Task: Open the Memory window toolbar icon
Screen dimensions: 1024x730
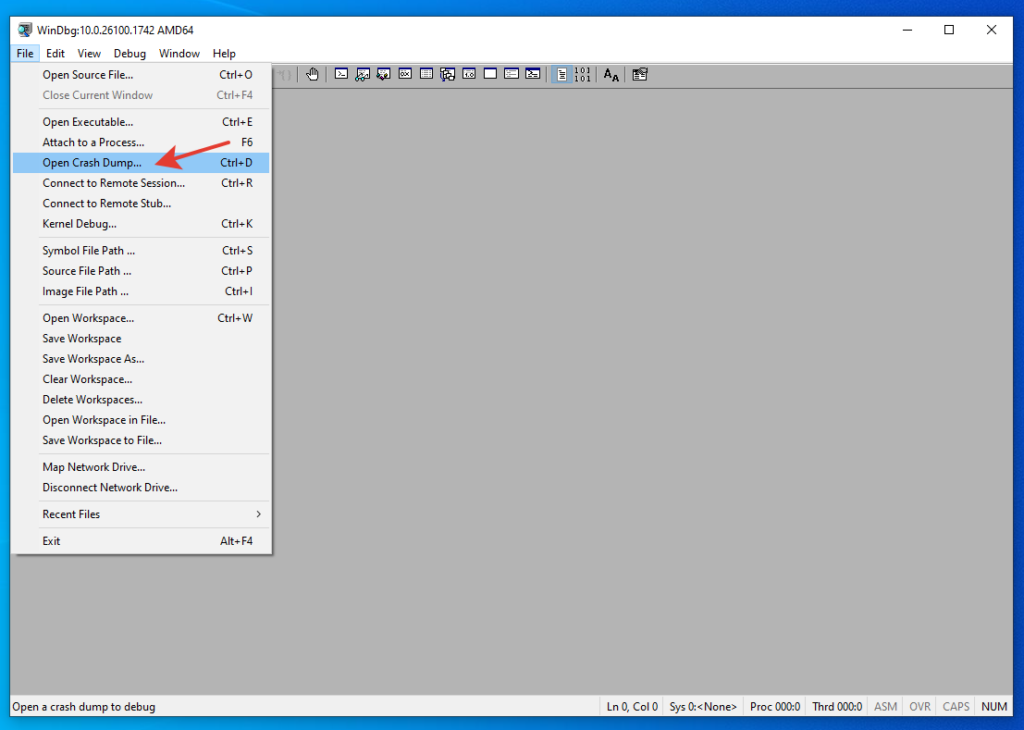Action: coord(426,74)
